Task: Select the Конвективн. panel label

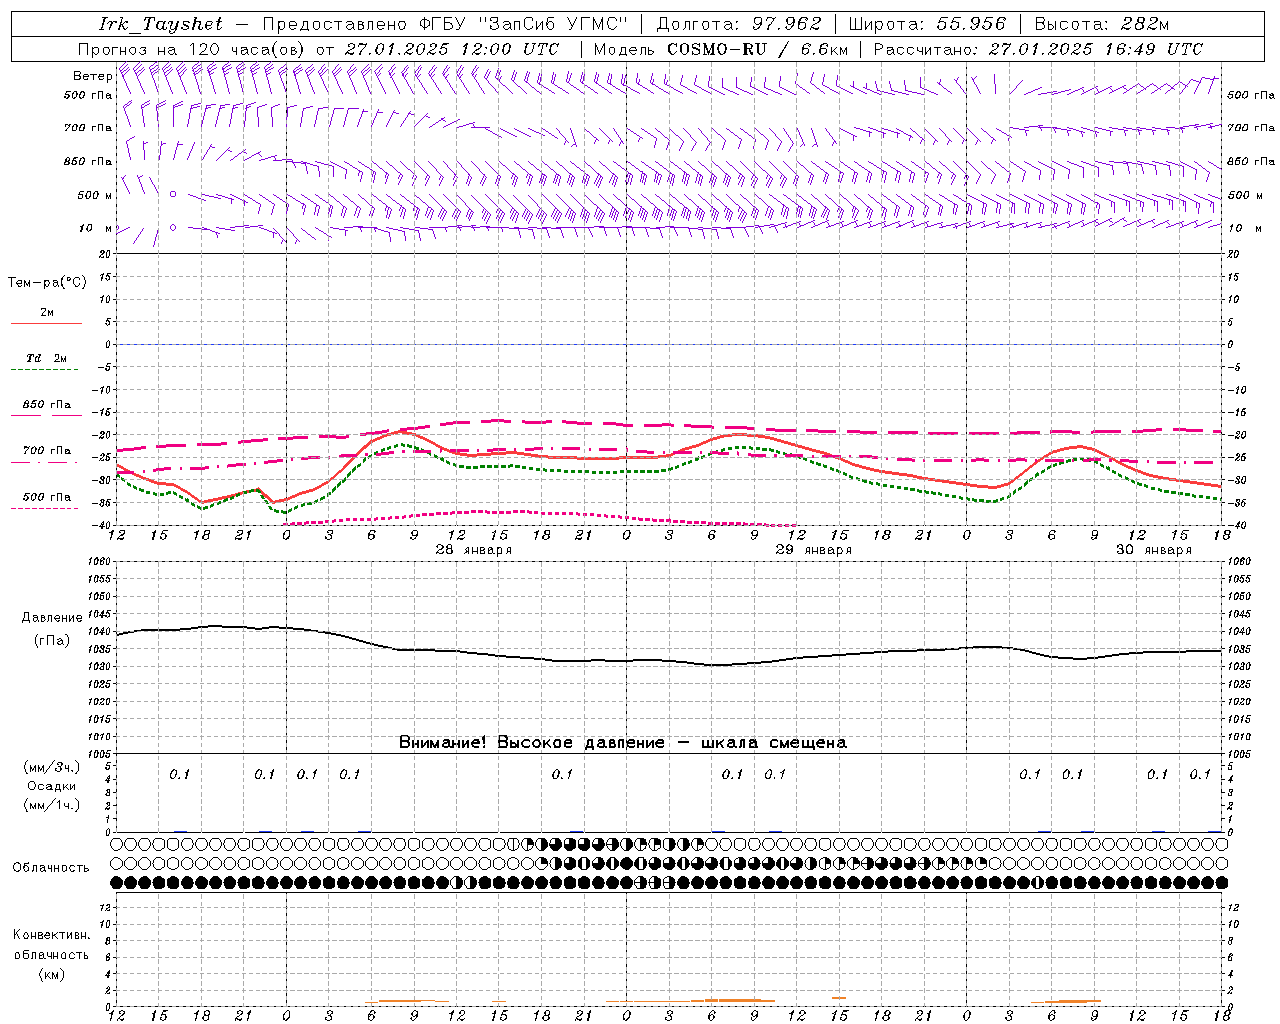Action: [x=51, y=935]
